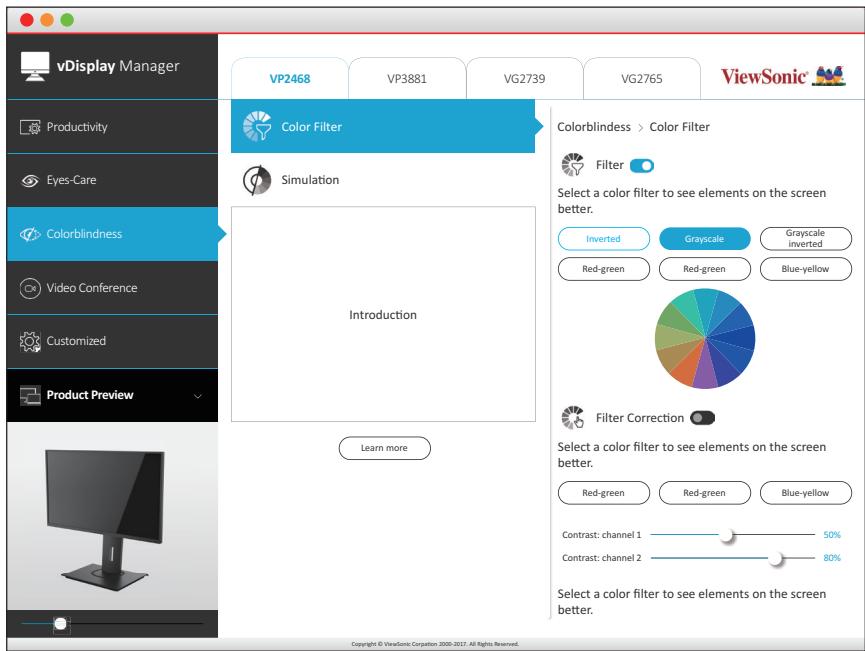Select the Colorblindness sidebar item
Viewport: 865px width, 651px height.
(113, 234)
